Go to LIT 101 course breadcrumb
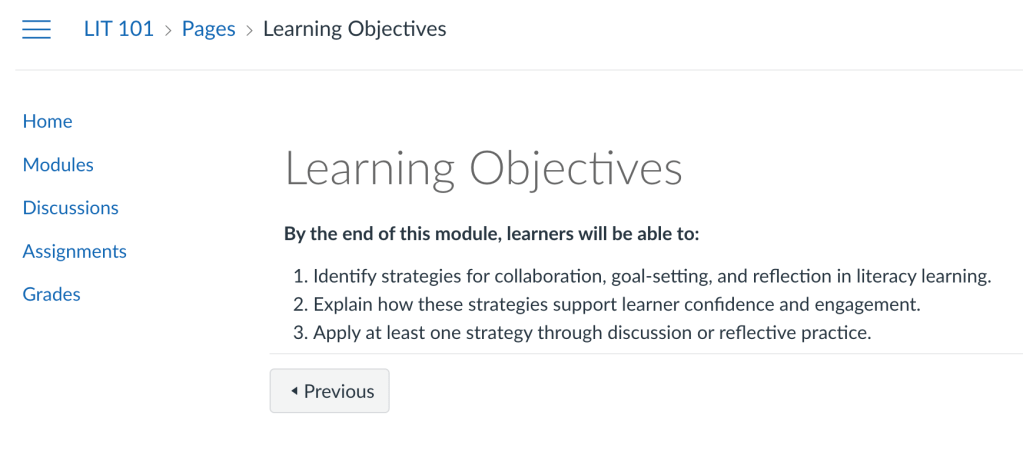 (x=118, y=29)
